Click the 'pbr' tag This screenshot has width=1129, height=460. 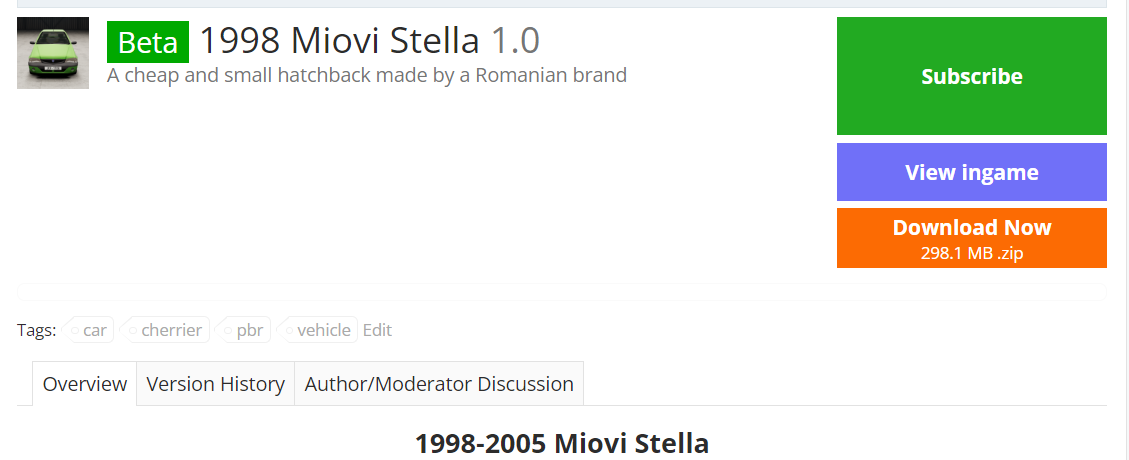[x=249, y=330]
